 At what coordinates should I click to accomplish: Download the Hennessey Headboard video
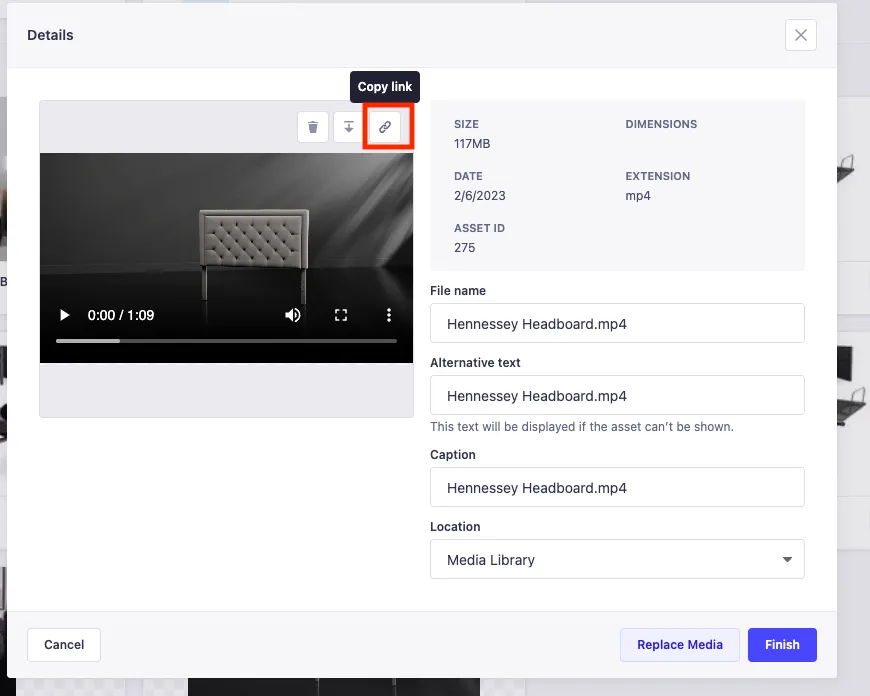(x=349, y=127)
